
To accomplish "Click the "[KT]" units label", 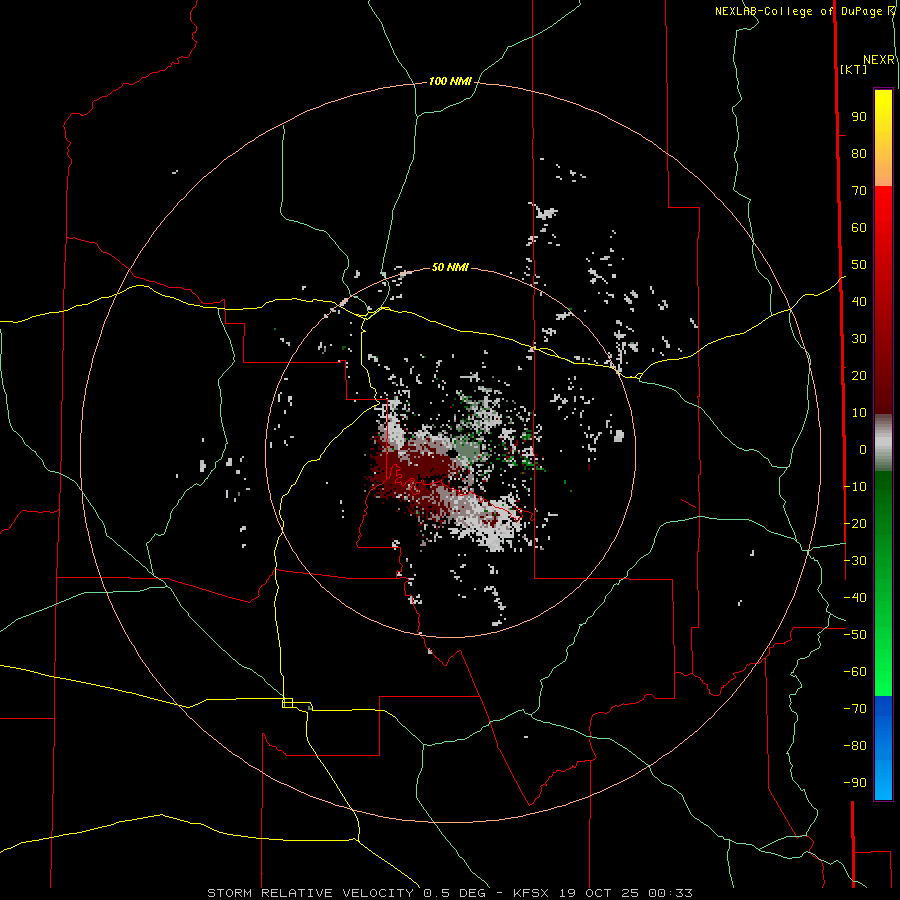I will 854,69.
